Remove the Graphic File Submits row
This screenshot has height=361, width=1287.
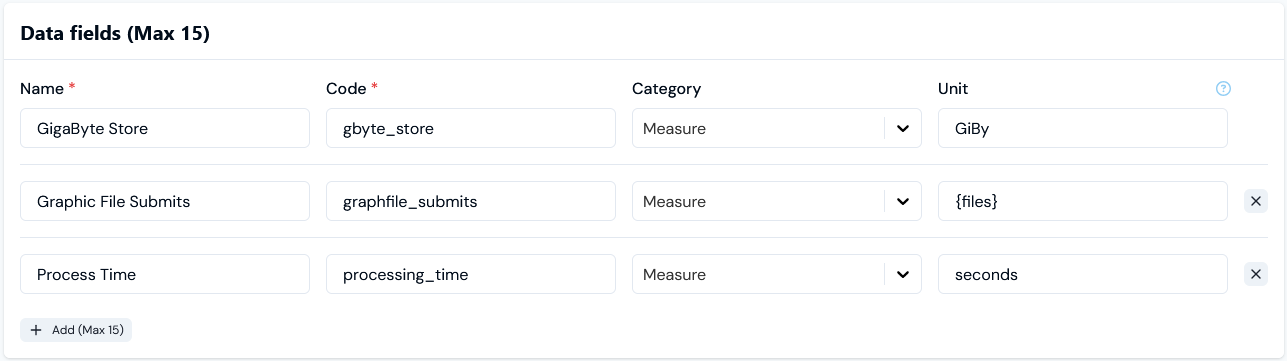tap(1256, 201)
